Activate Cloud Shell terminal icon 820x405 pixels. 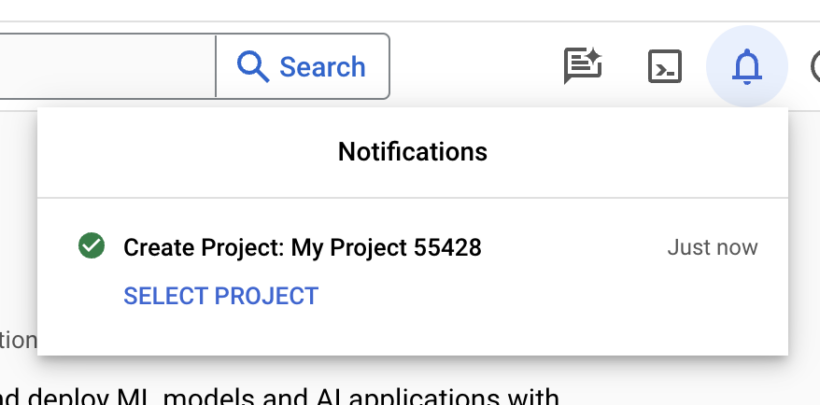click(665, 67)
